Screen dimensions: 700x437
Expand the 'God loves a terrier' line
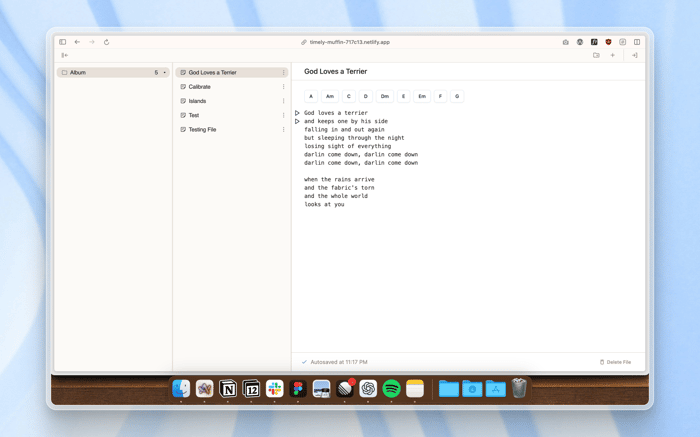tap(297, 113)
